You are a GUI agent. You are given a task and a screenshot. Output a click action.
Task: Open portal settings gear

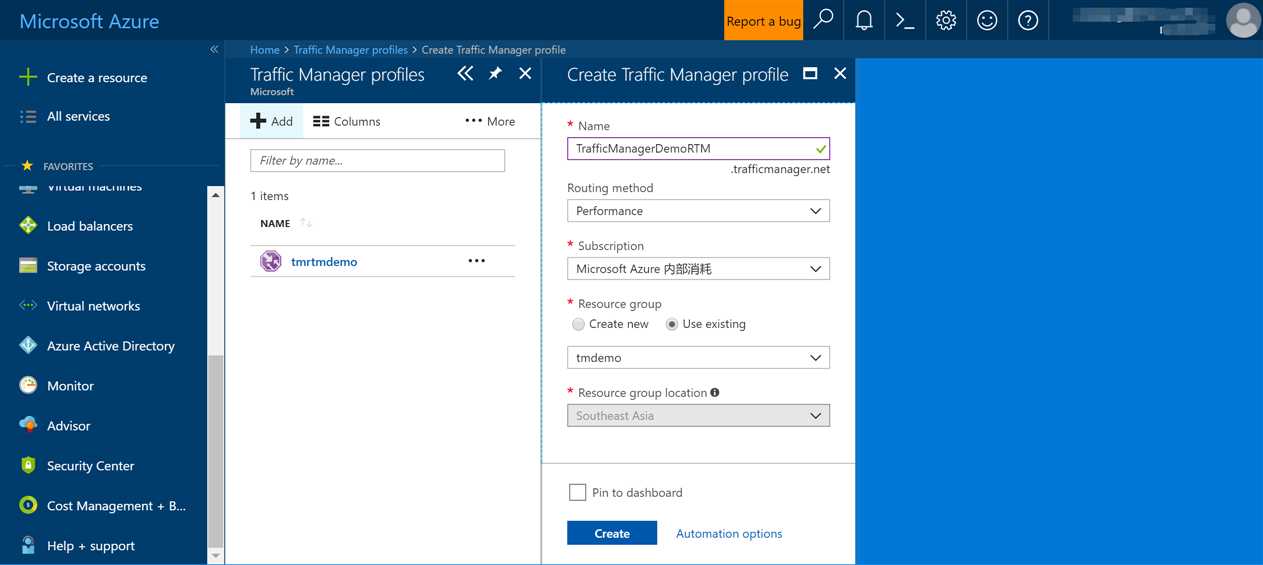click(x=946, y=20)
